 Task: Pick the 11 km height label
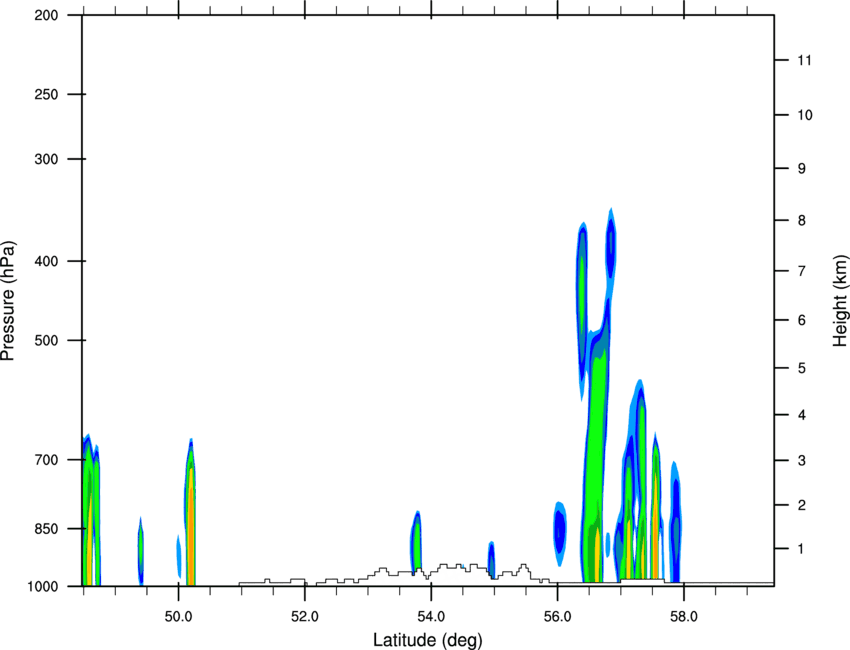tap(804, 60)
